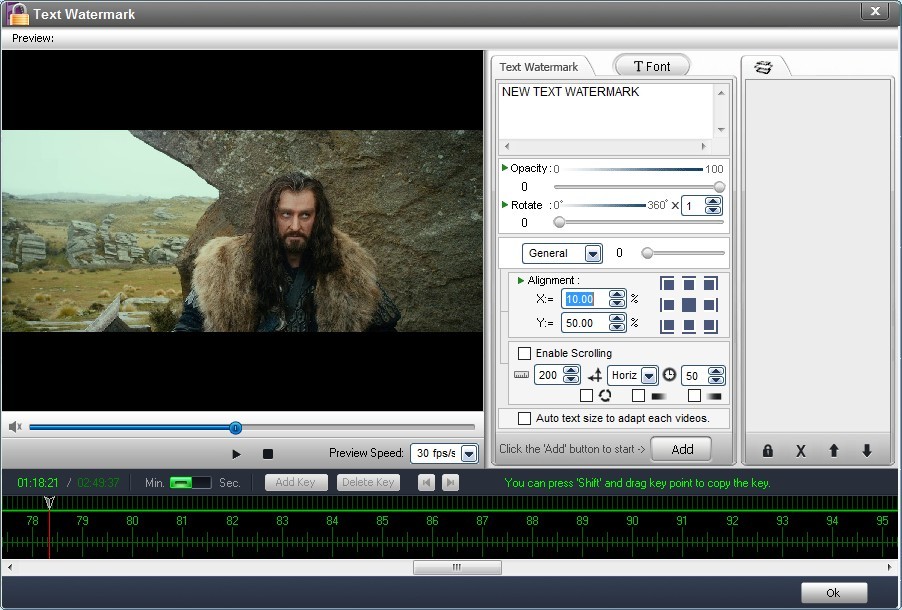Click the X delete icon under list panel

[x=800, y=451]
